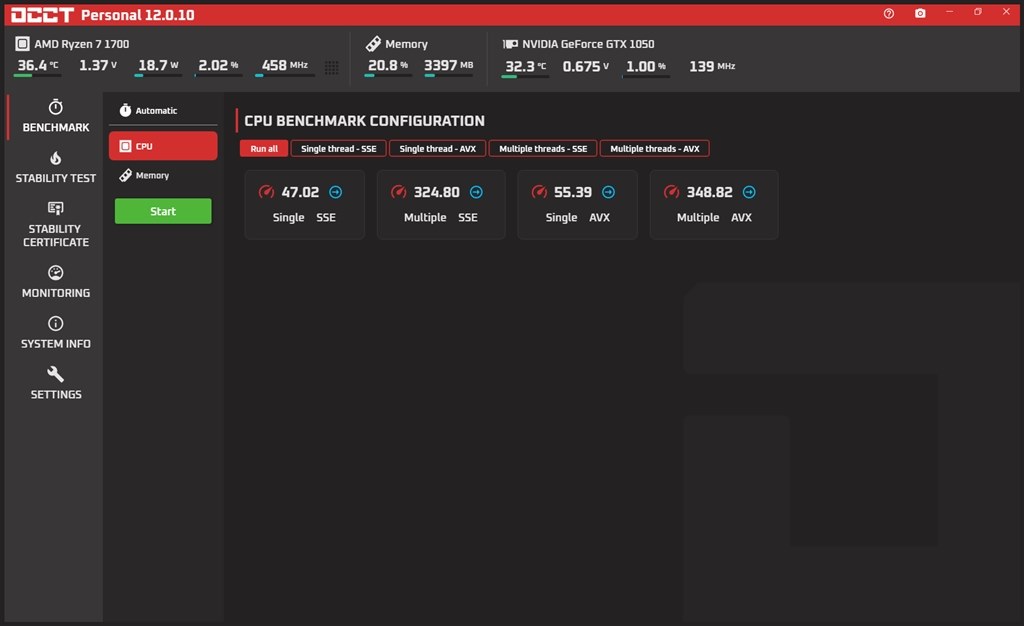
Task: Open Settings wrench section
Action: [x=56, y=383]
